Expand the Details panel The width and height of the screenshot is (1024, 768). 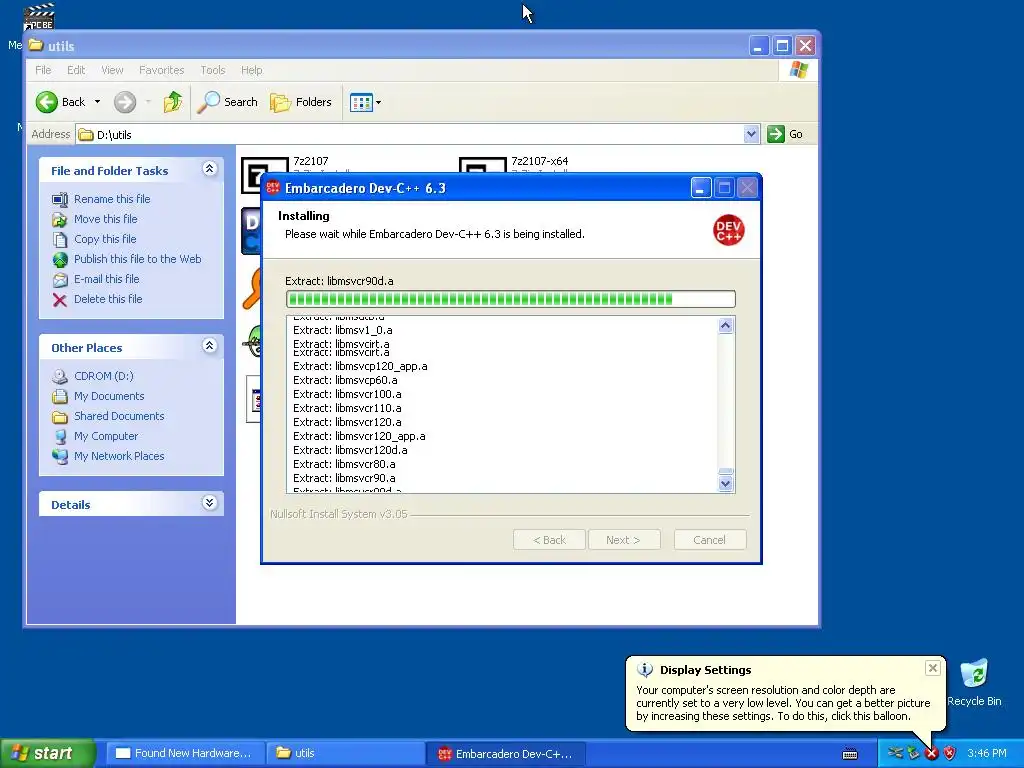[210, 503]
